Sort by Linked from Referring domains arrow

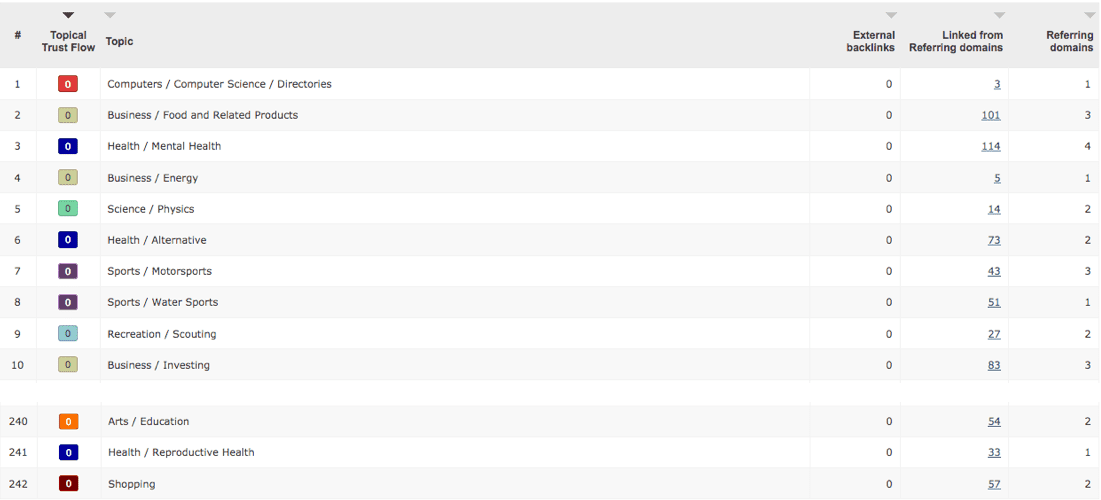click(x=999, y=15)
